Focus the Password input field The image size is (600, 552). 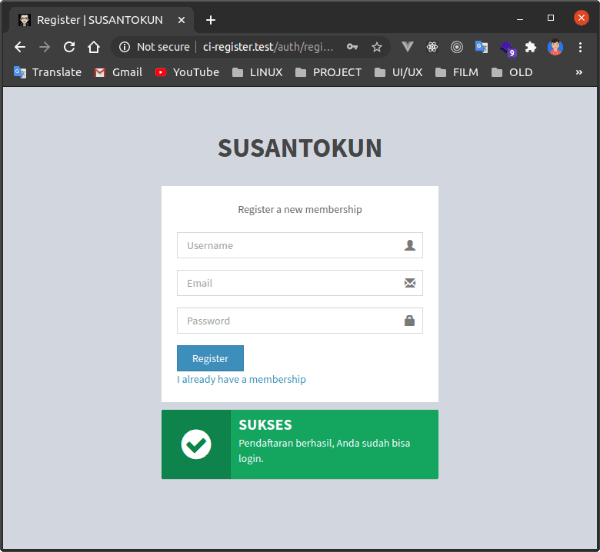click(x=300, y=321)
